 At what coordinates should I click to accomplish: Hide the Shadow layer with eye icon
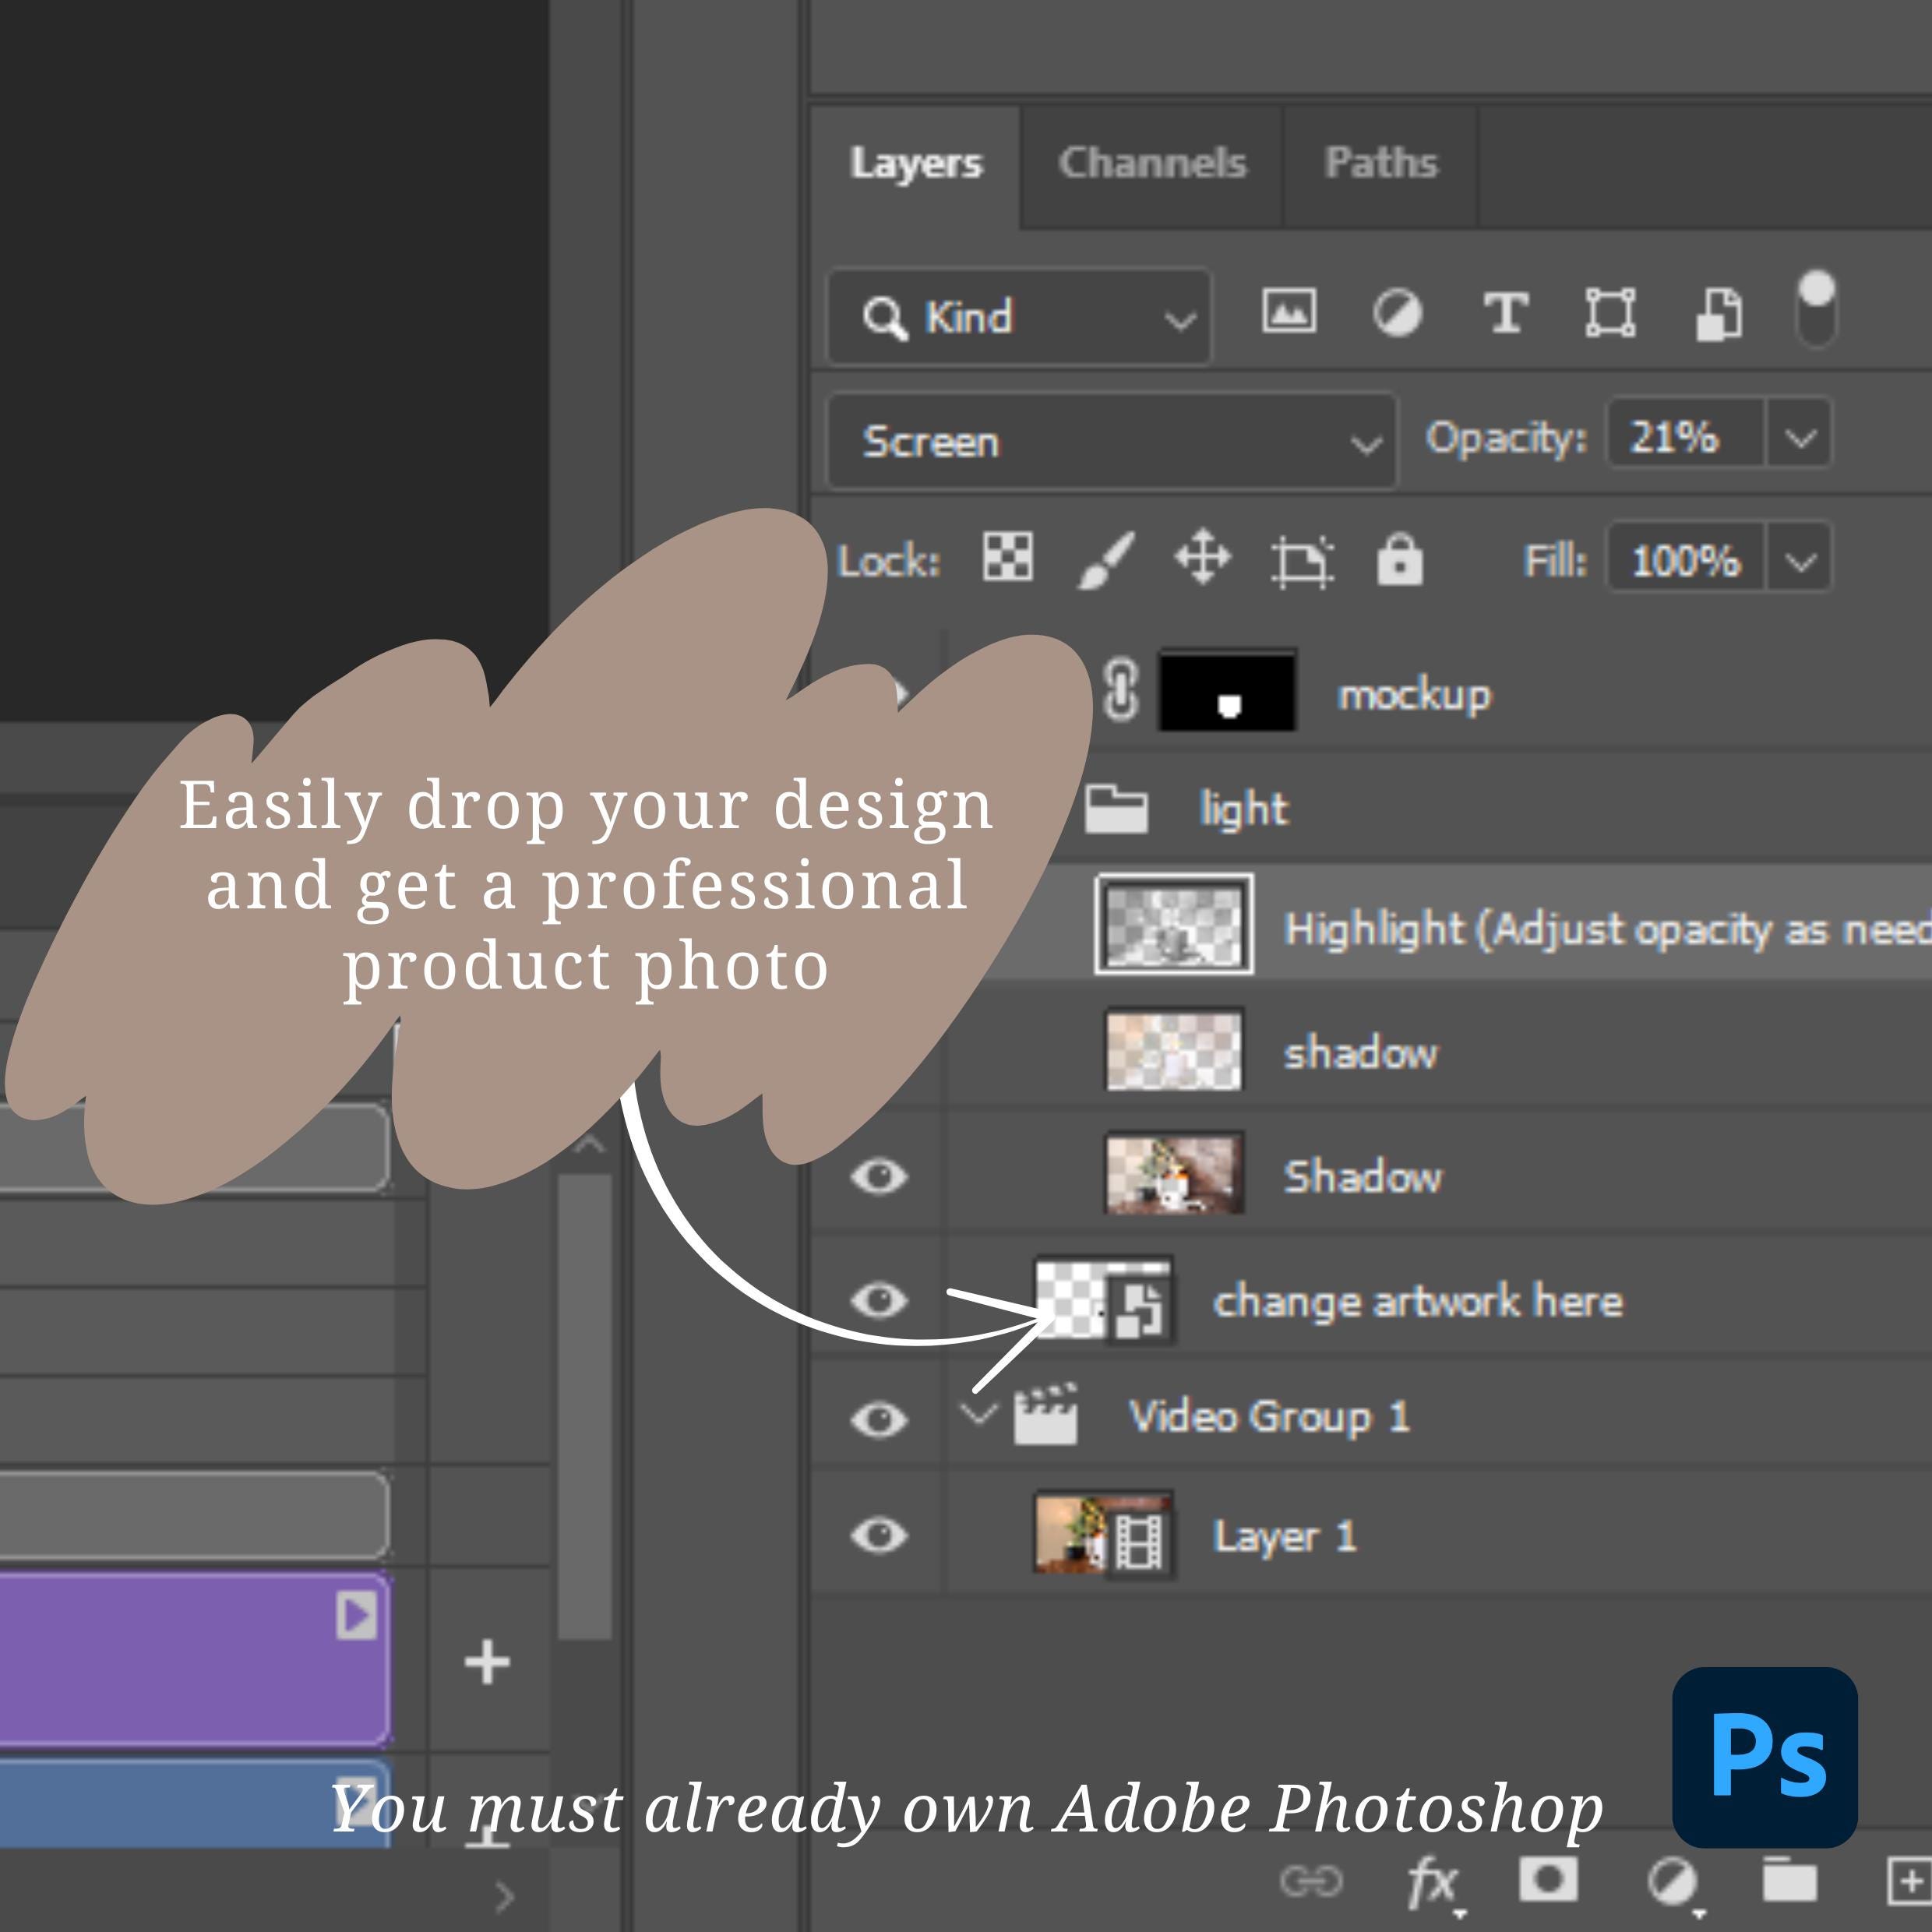point(879,1177)
